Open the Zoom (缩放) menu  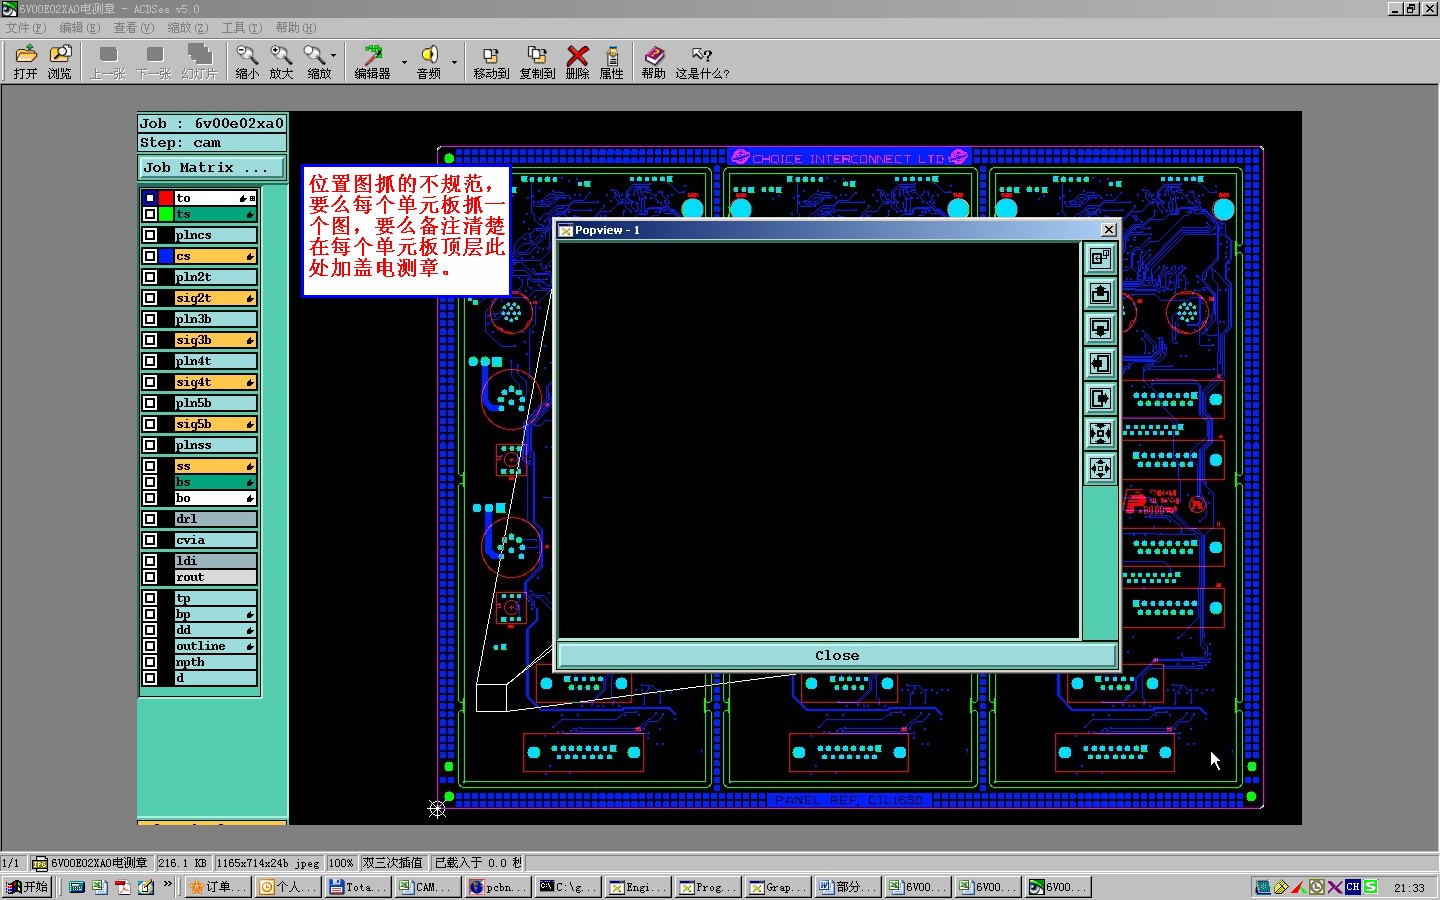(x=187, y=28)
